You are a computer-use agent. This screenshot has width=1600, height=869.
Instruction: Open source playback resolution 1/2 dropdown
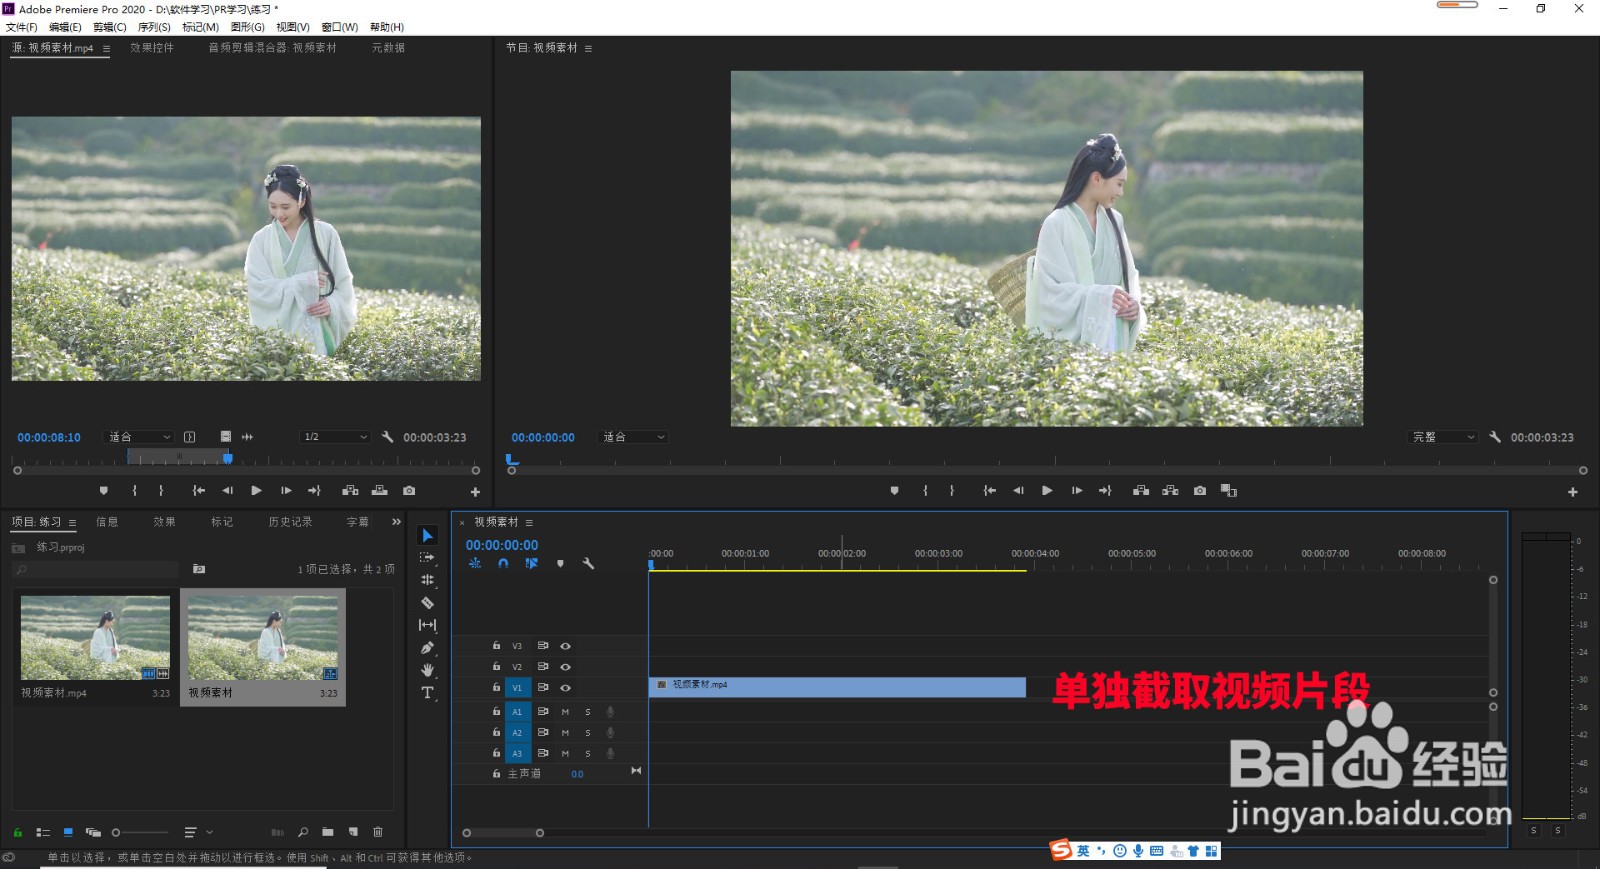tap(336, 437)
